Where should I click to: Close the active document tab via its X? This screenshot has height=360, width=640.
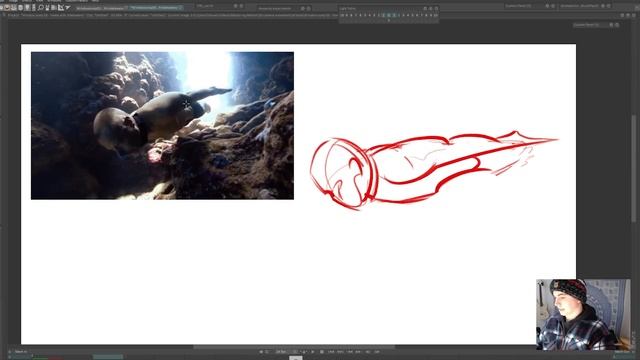pos(180,7)
